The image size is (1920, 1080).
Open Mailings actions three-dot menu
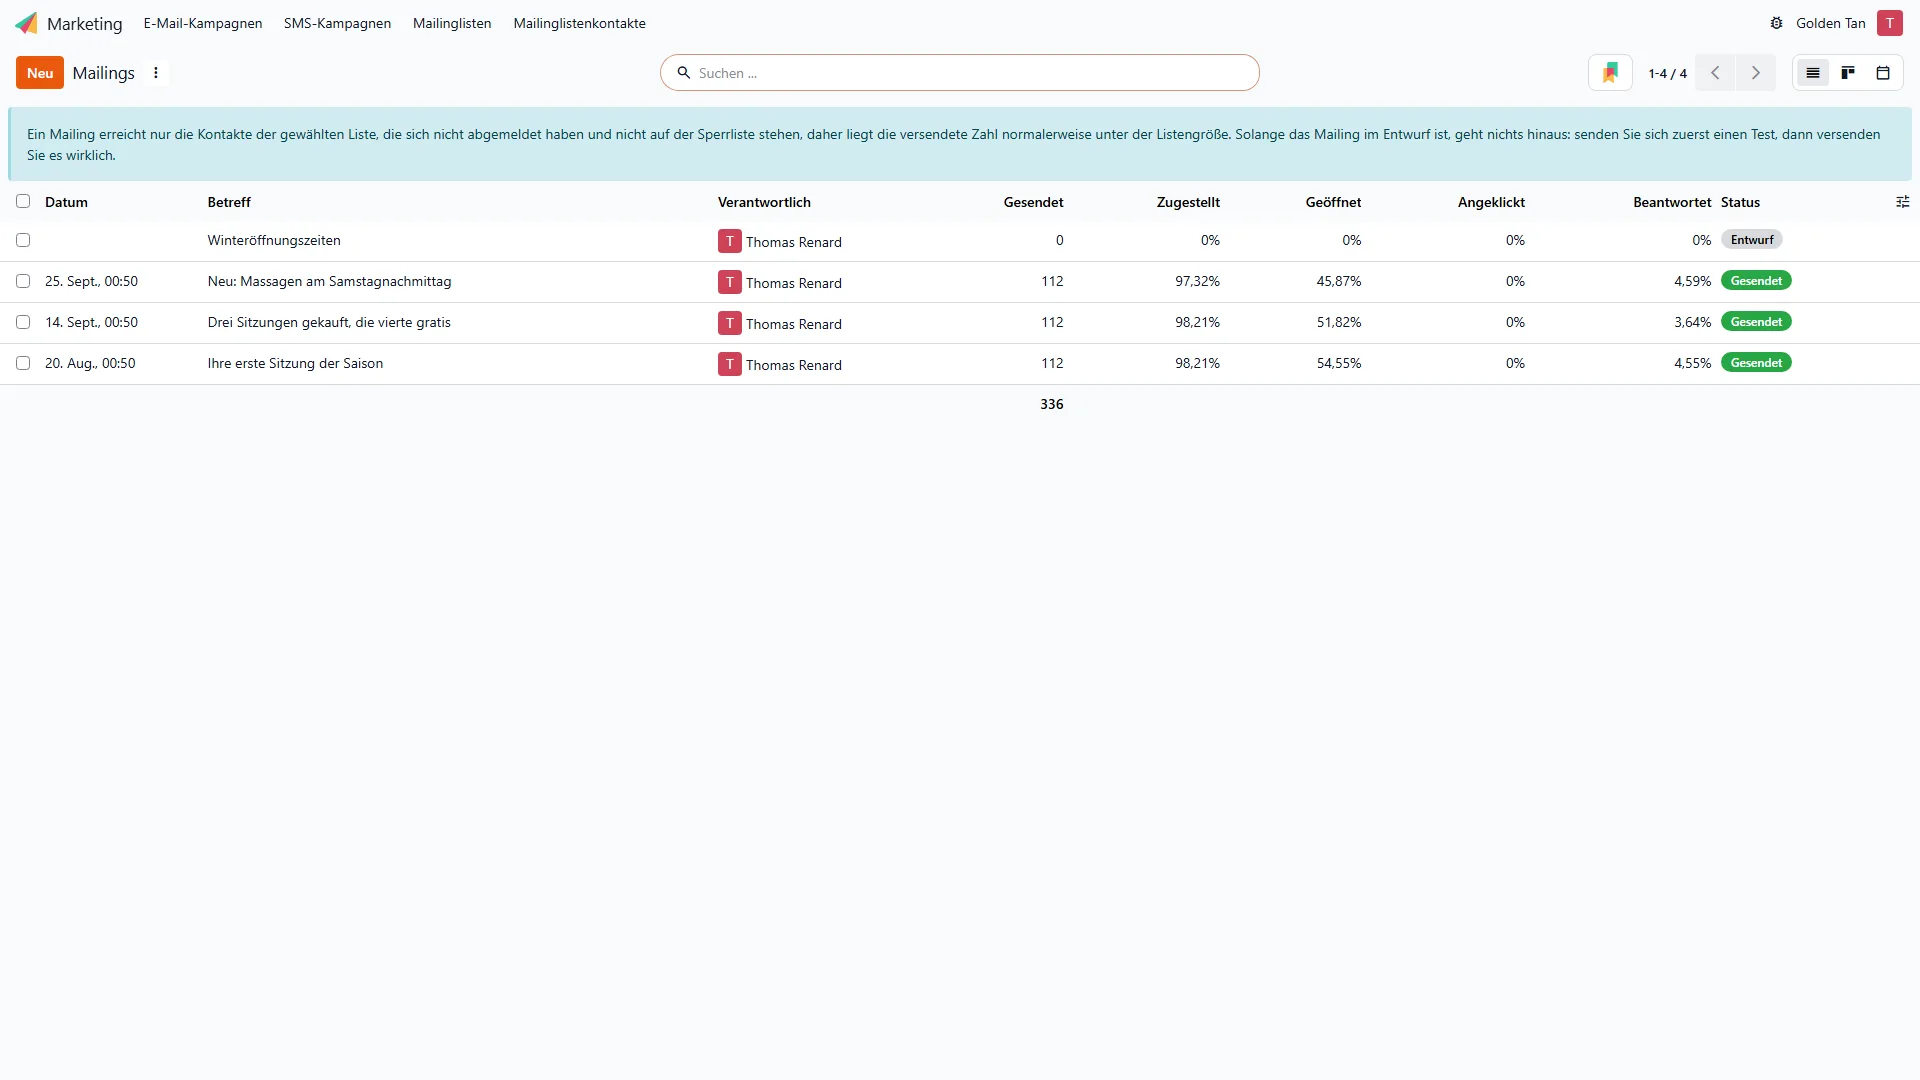point(155,73)
